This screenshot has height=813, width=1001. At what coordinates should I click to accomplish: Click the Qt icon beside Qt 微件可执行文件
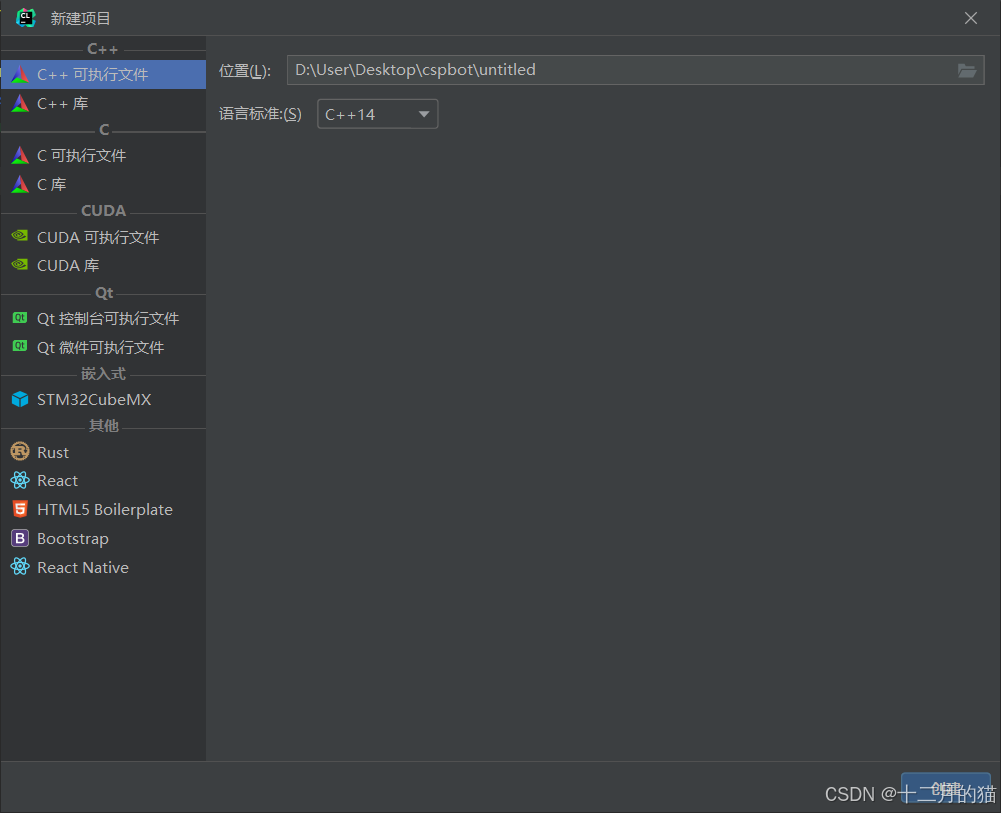click(20, 346)
